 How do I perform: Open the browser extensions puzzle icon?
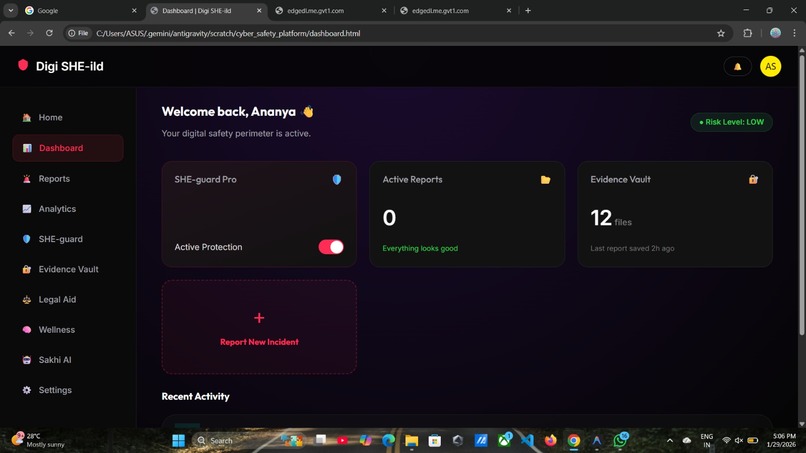point(747,33)
